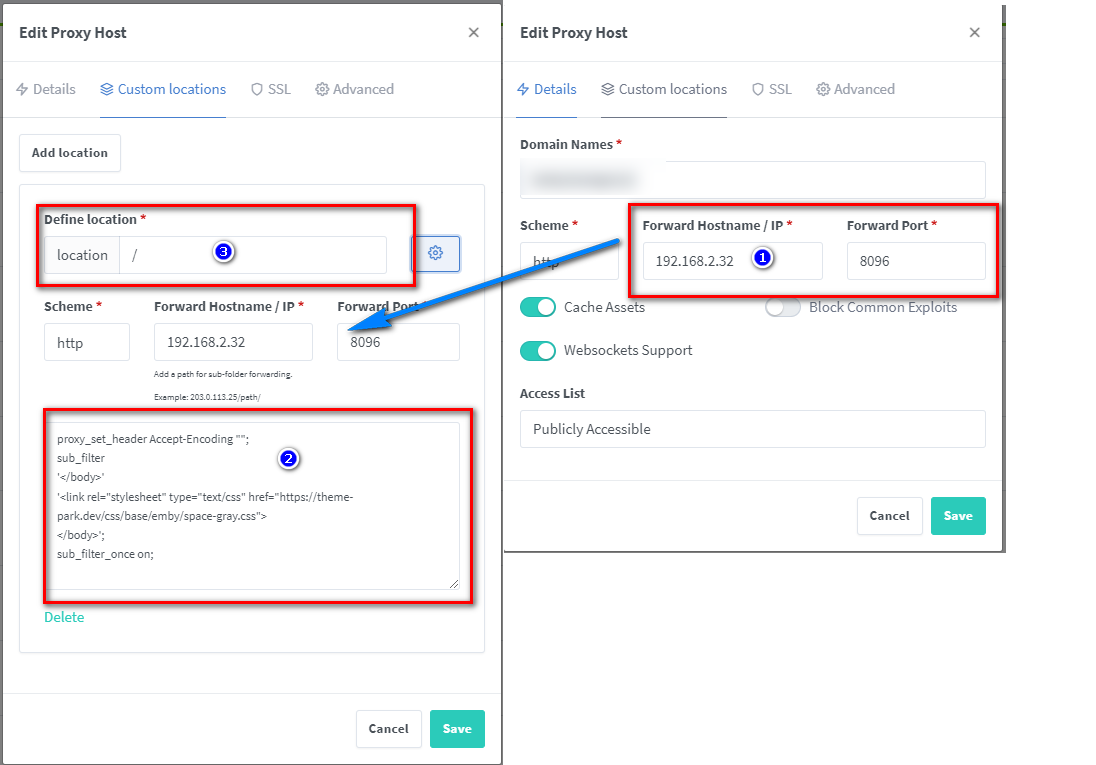Save the custom locations dialog

pyautogui.click(x=457, y=729)
